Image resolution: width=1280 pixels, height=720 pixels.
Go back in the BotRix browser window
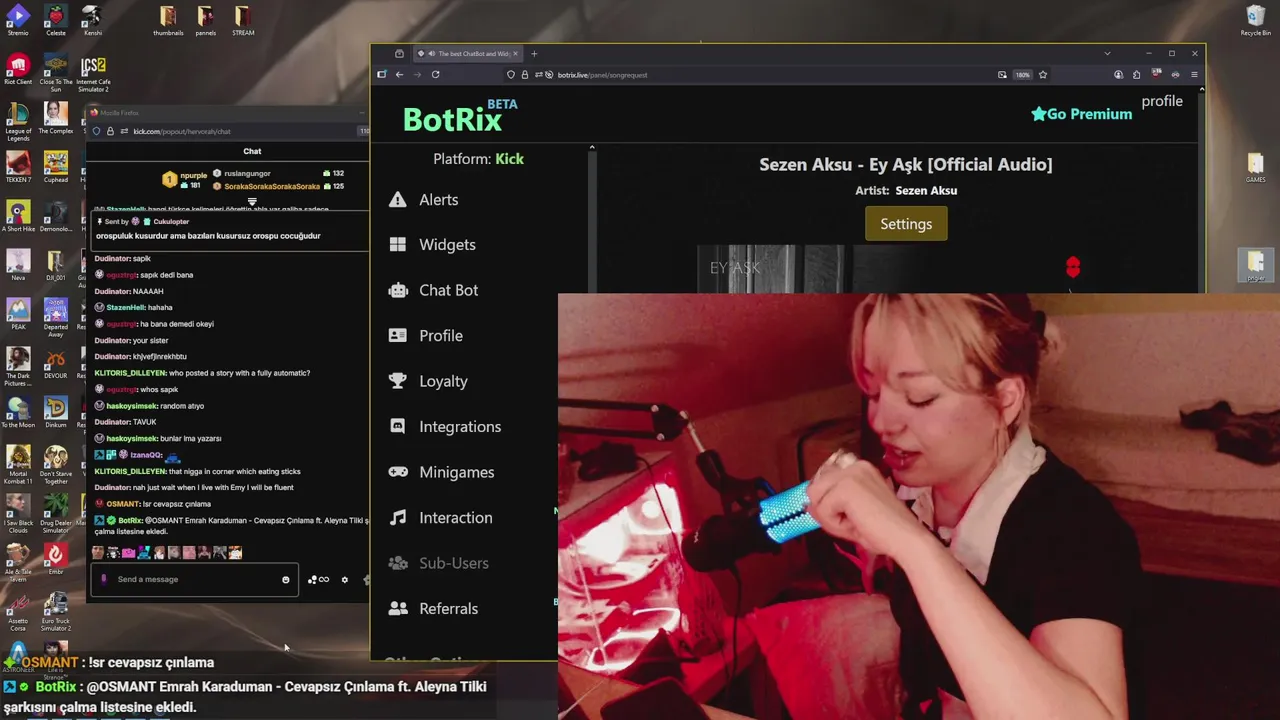pos(399,74)
